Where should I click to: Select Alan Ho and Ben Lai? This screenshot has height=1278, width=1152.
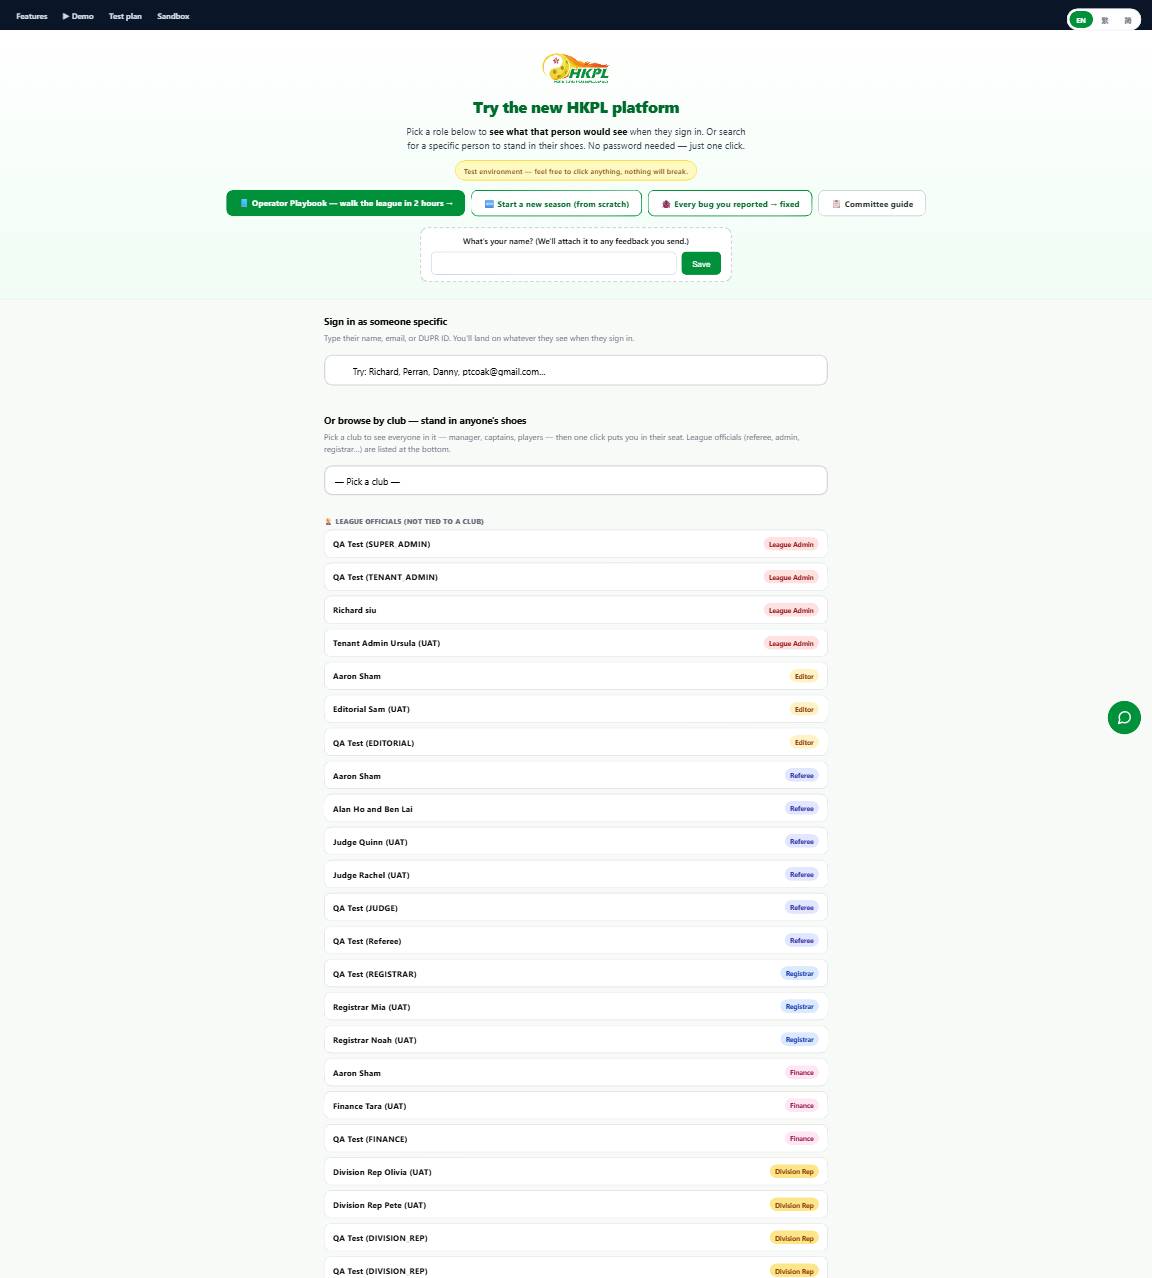(576, 809)
